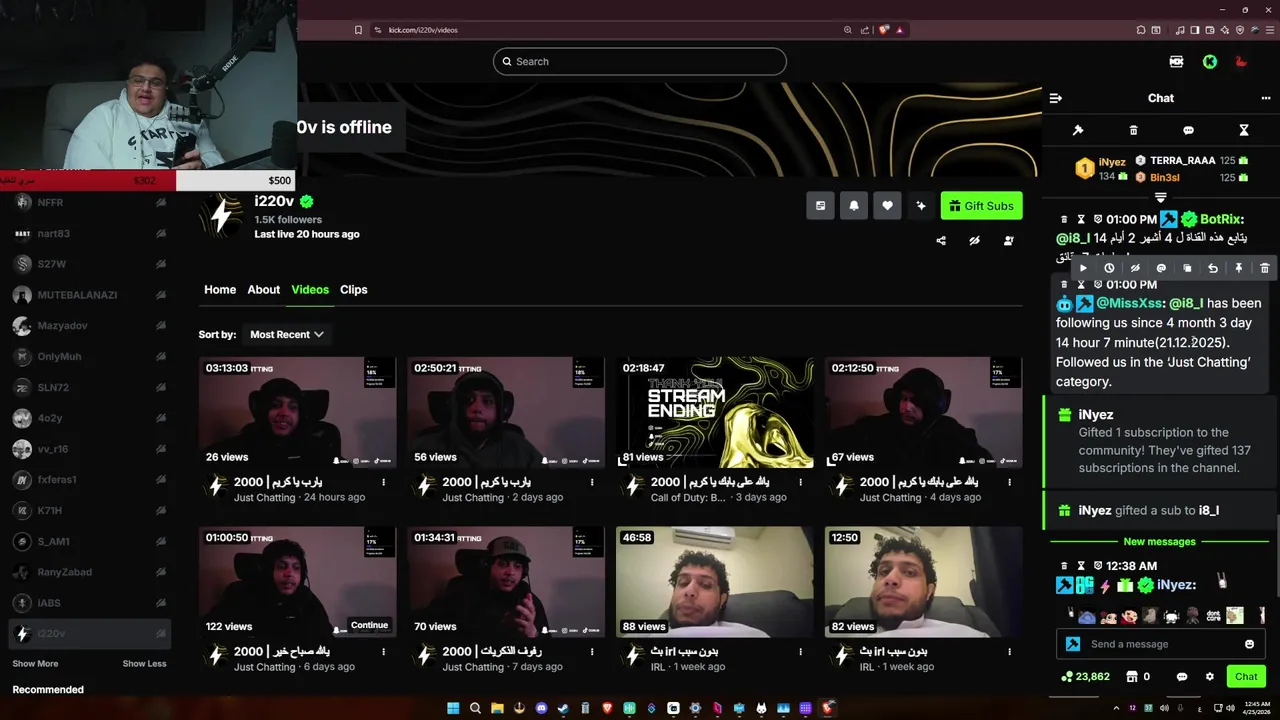This screenshot has height=720, width=1280.
Task: Open options menu for 7 days ago video
Action: pyautogui.click(x=592, y=652)
